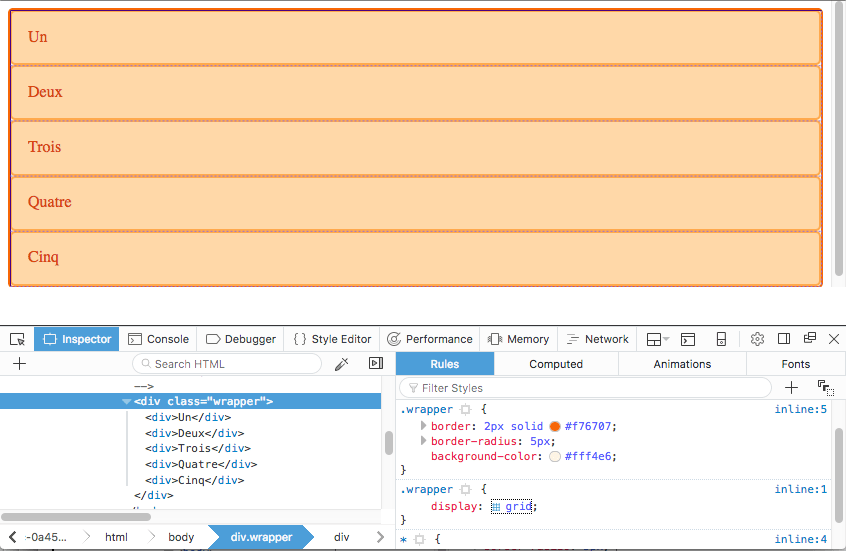
Task: Focus the Filter Styles input field
Action: tap(590, 387)
